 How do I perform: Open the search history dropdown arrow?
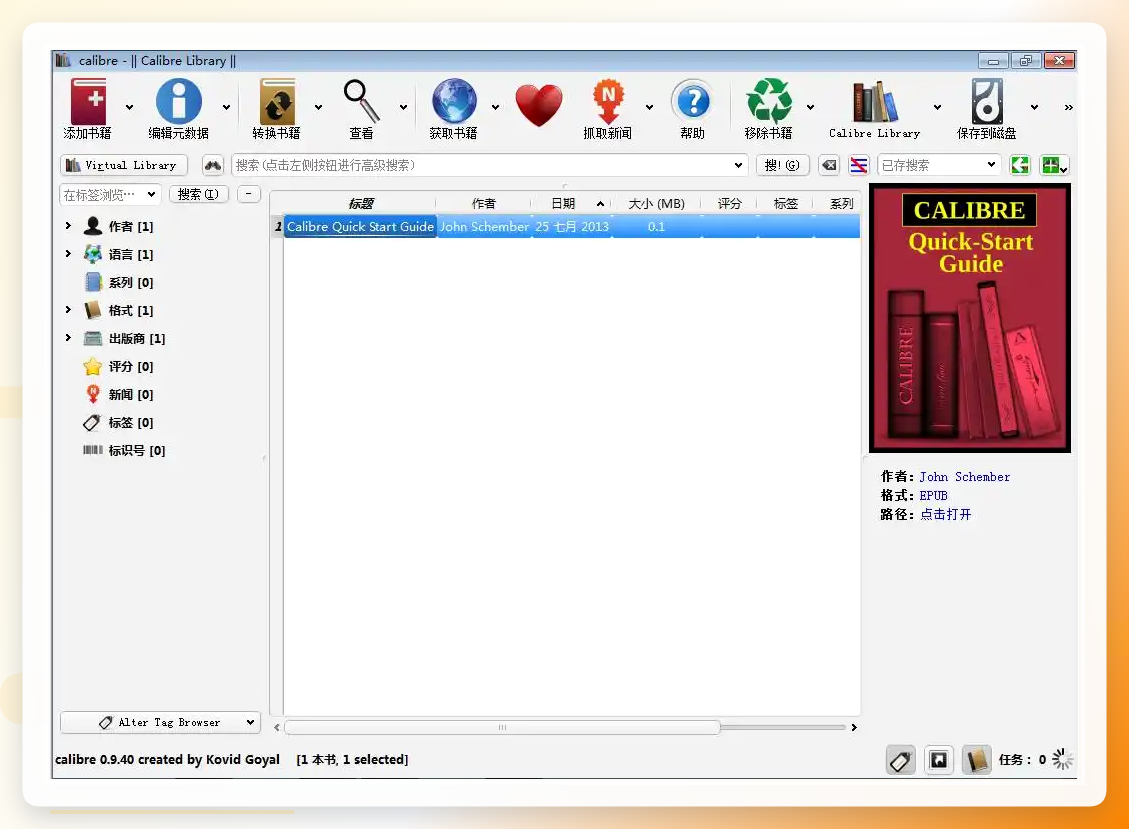(x=738, y=165)
